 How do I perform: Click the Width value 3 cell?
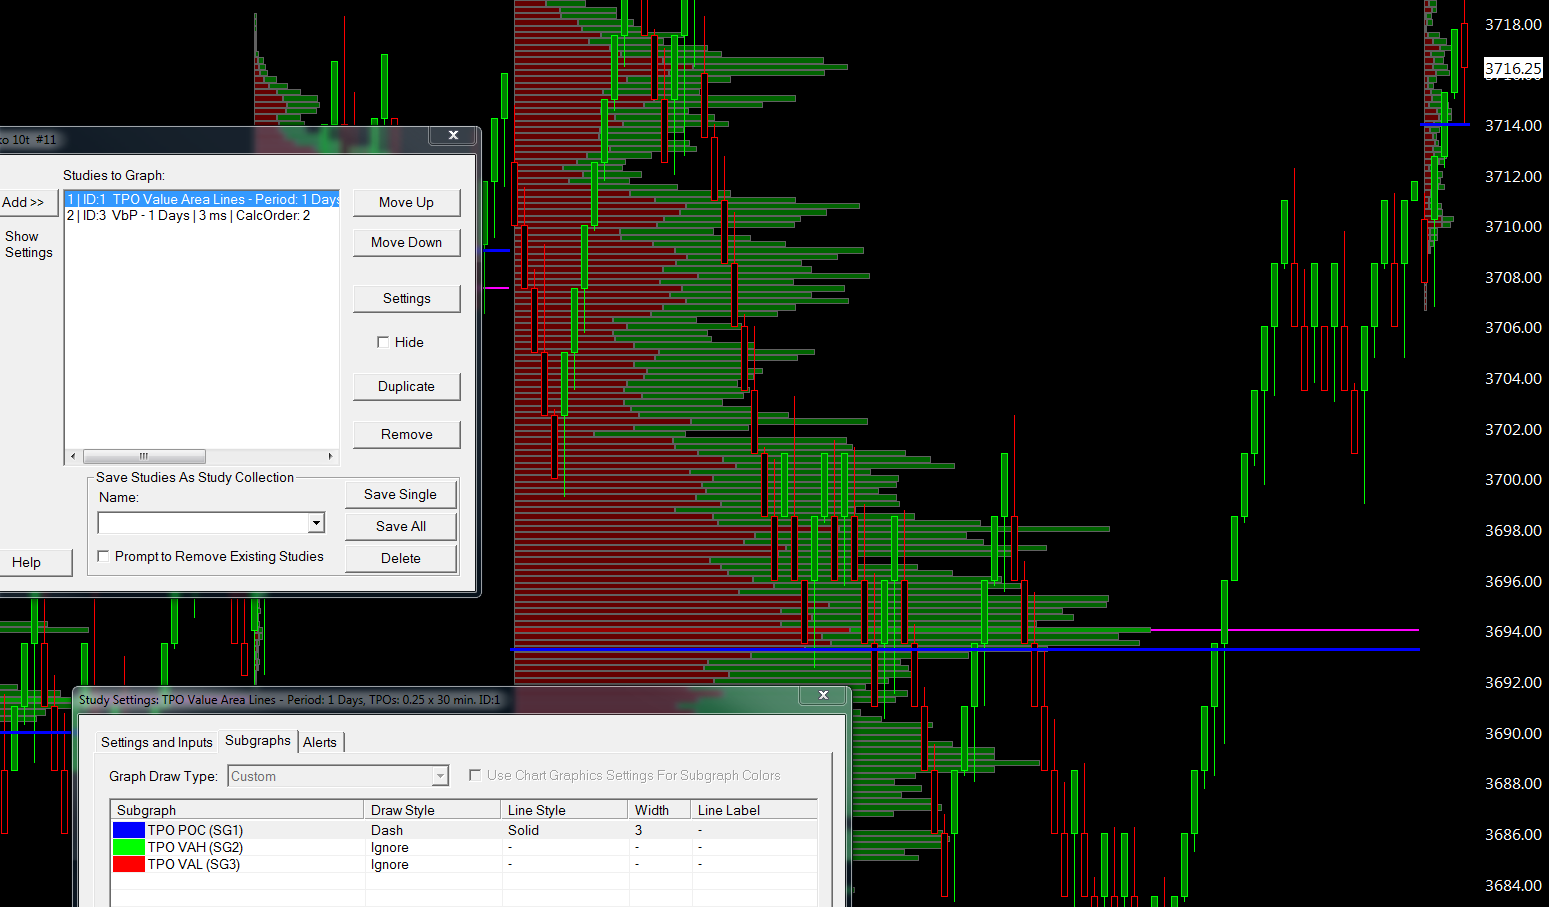pyautogui.click(x=639, y=830)
